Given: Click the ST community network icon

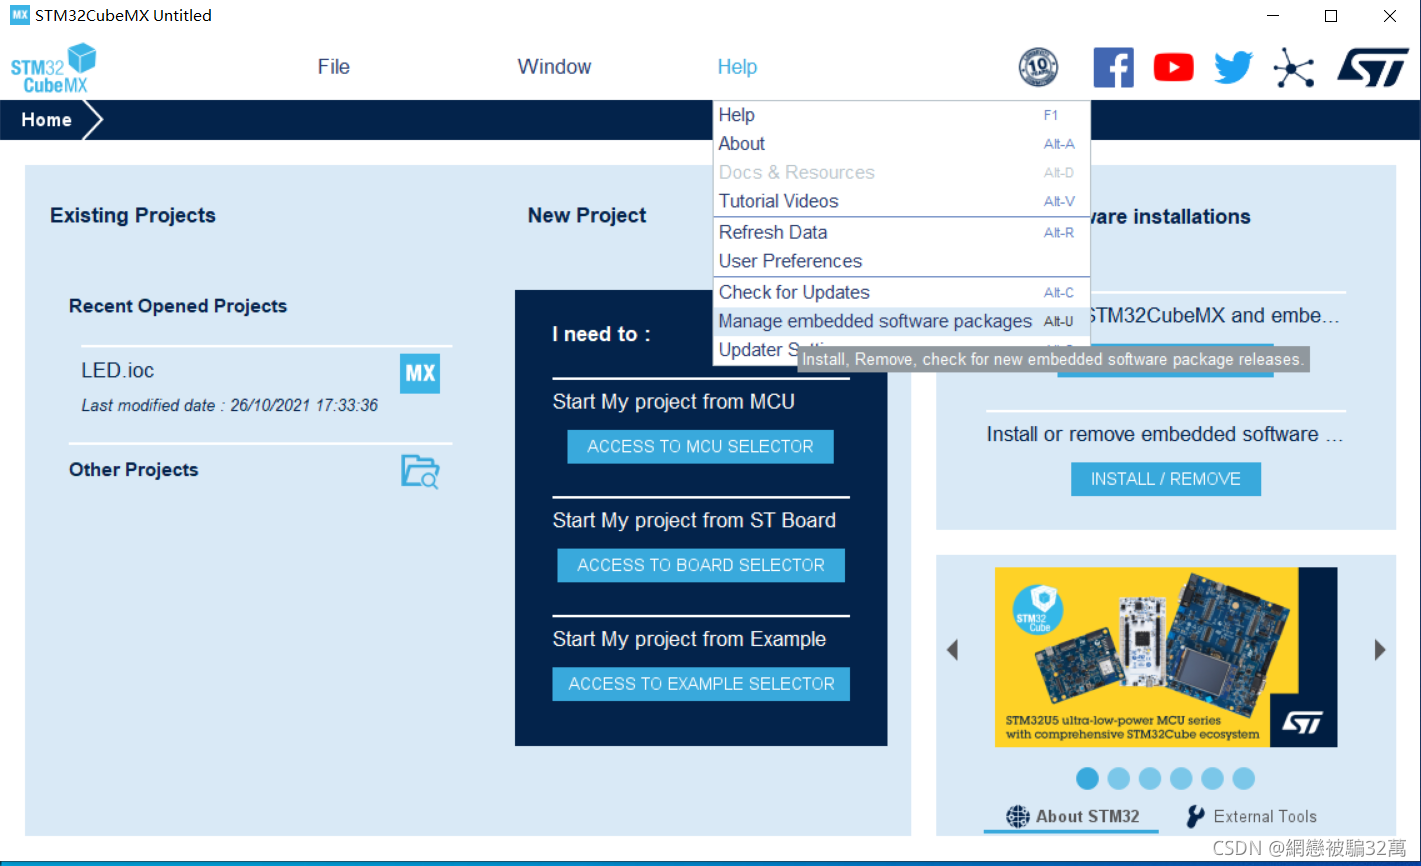Looking at the screenshot, I should tap(1293, 68).
